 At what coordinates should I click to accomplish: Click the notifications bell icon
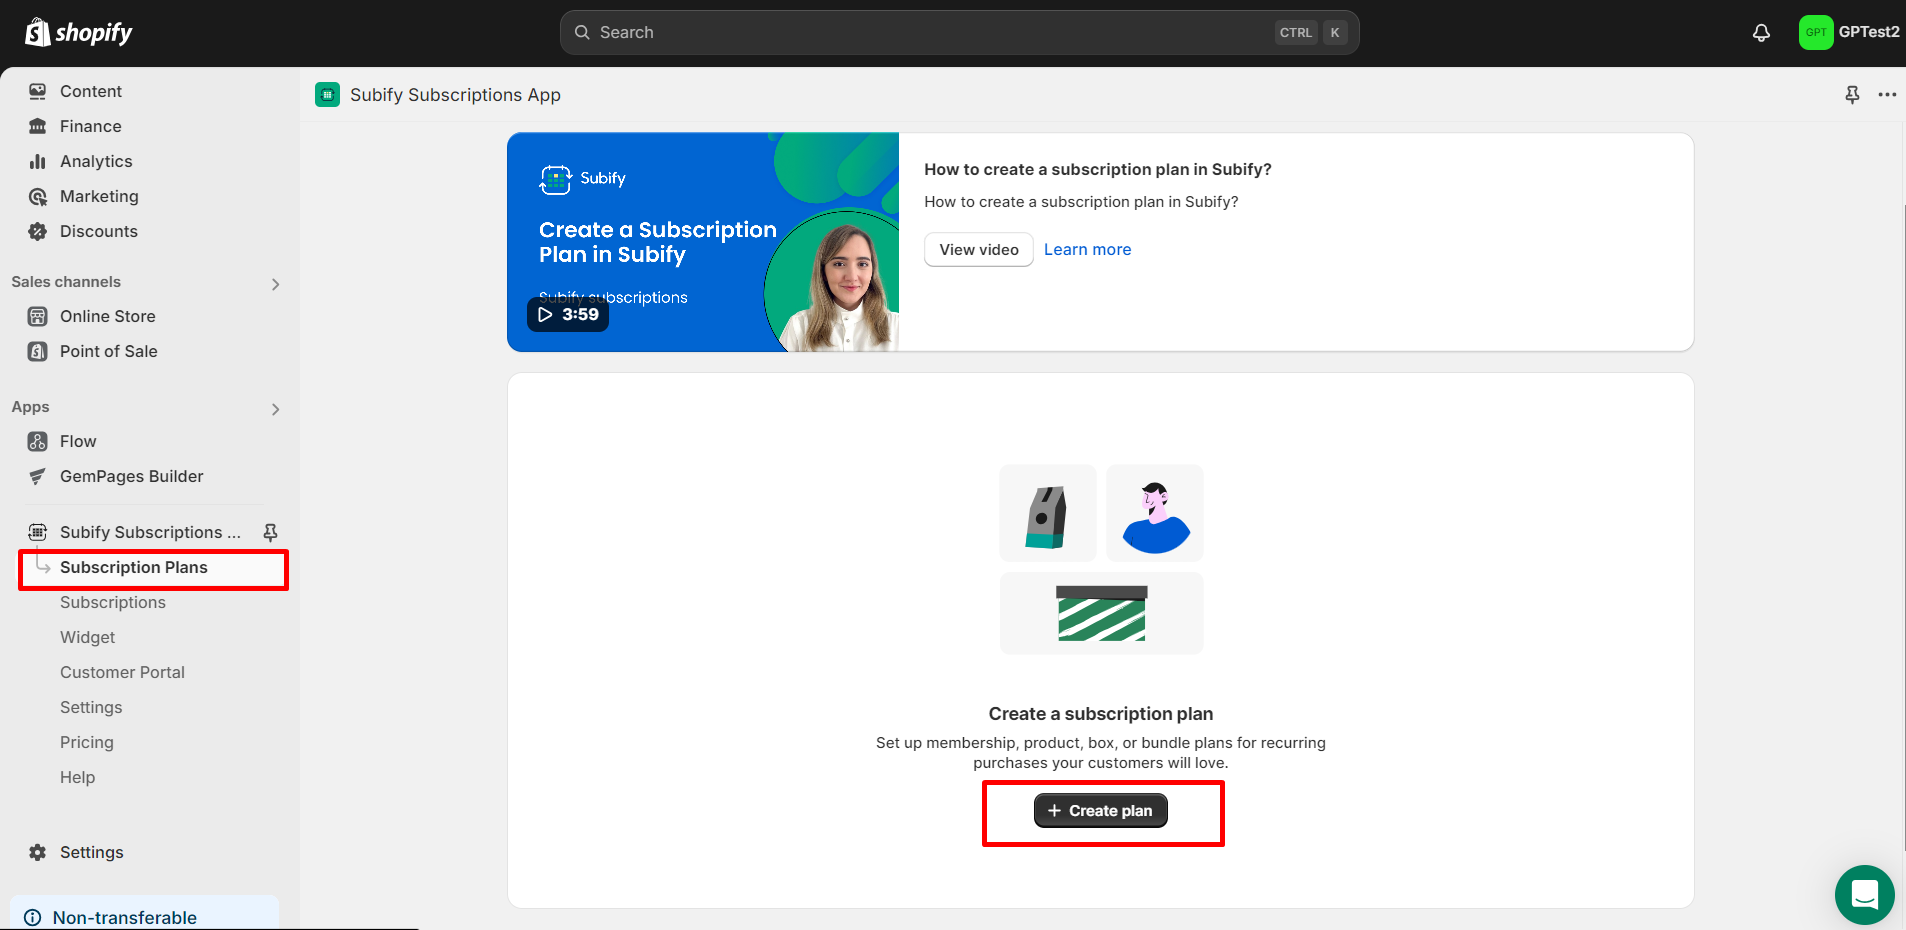click(1760, 32)
